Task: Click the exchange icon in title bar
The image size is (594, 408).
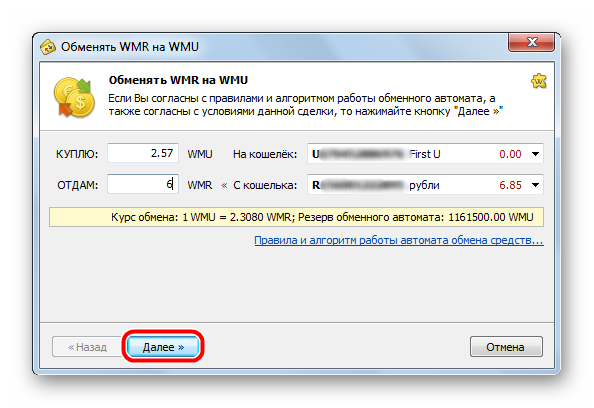Action: (x=48, y=47)
